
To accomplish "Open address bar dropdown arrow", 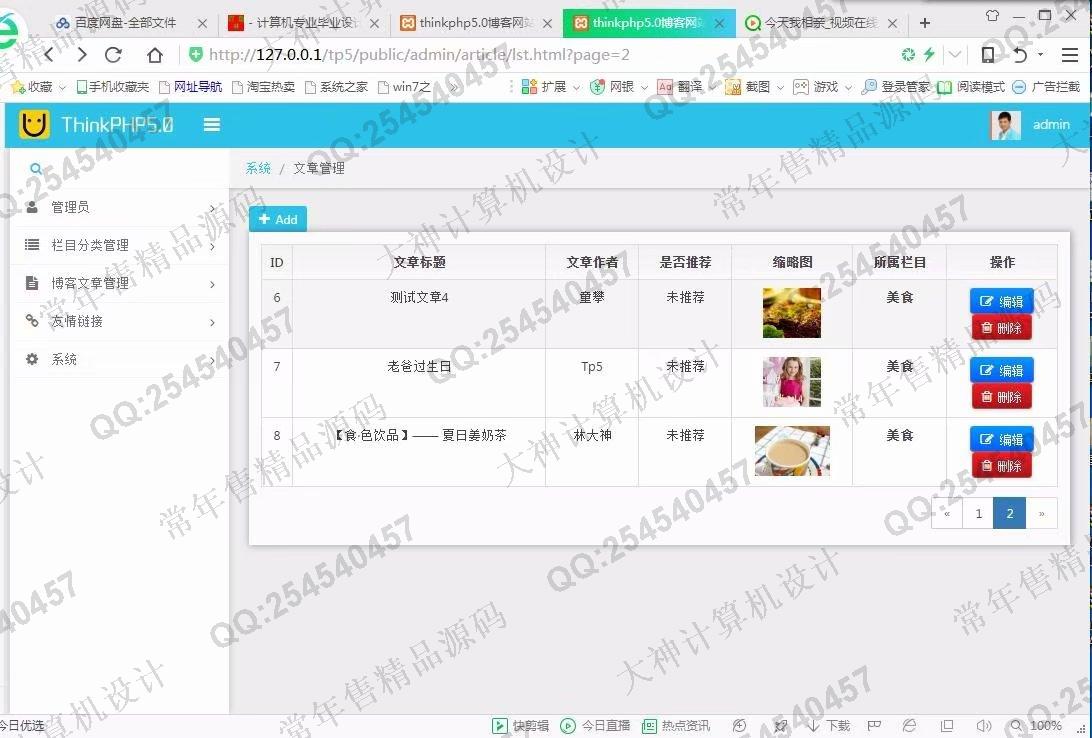I will click(955, 54).
